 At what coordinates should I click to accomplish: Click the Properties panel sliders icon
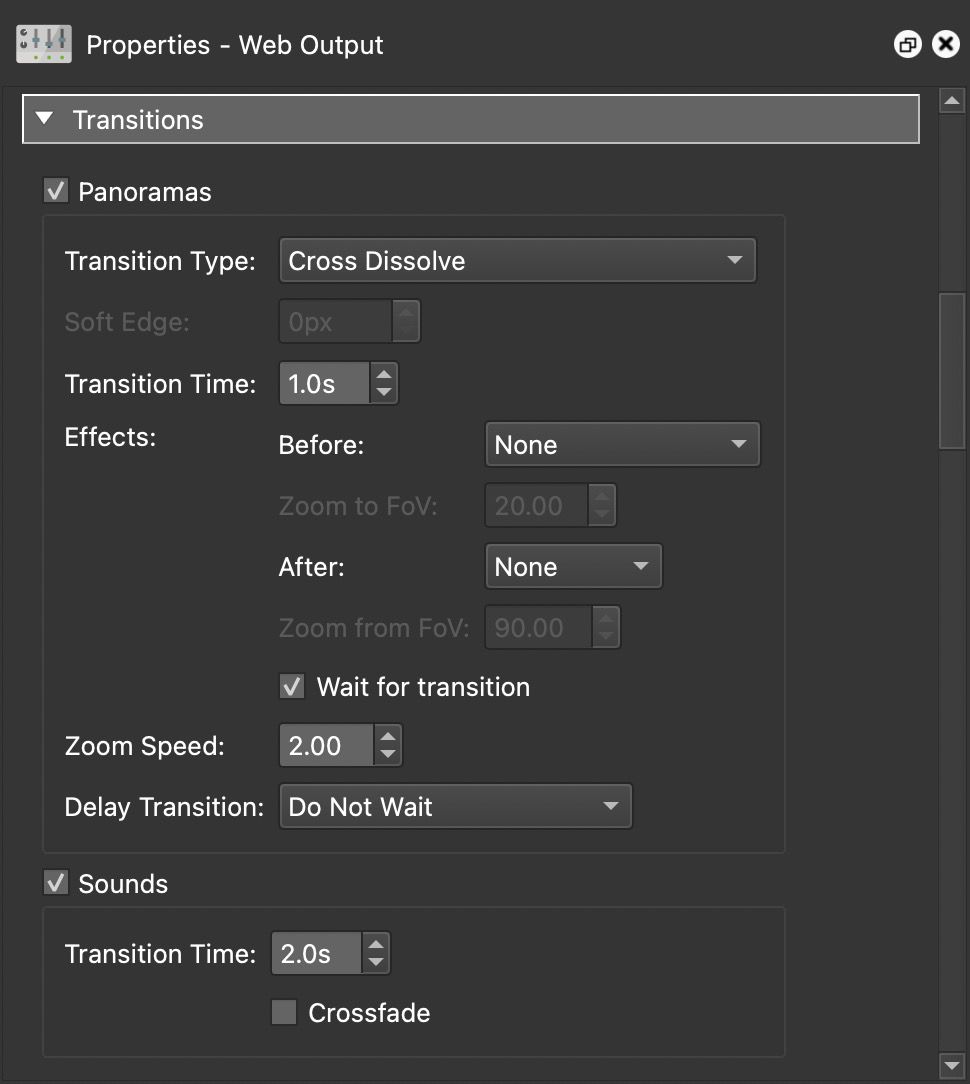point(43,44)
